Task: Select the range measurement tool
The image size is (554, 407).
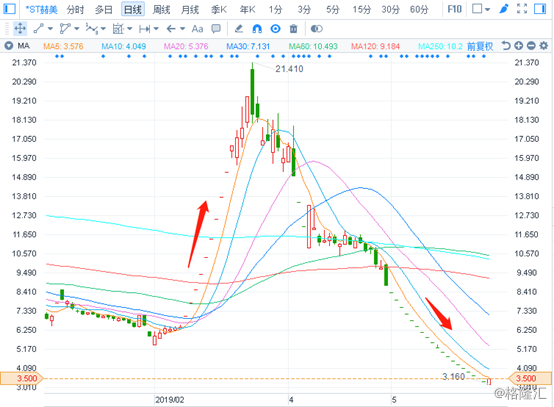Action: click(145, 29)
